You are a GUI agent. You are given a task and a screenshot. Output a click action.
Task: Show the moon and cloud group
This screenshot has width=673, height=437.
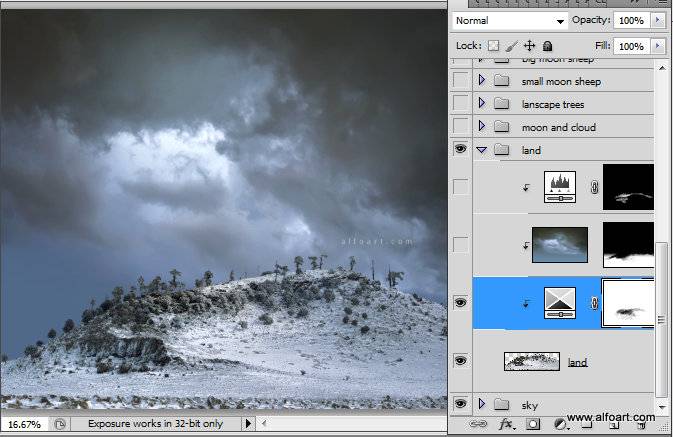click(x=460, y=127)
